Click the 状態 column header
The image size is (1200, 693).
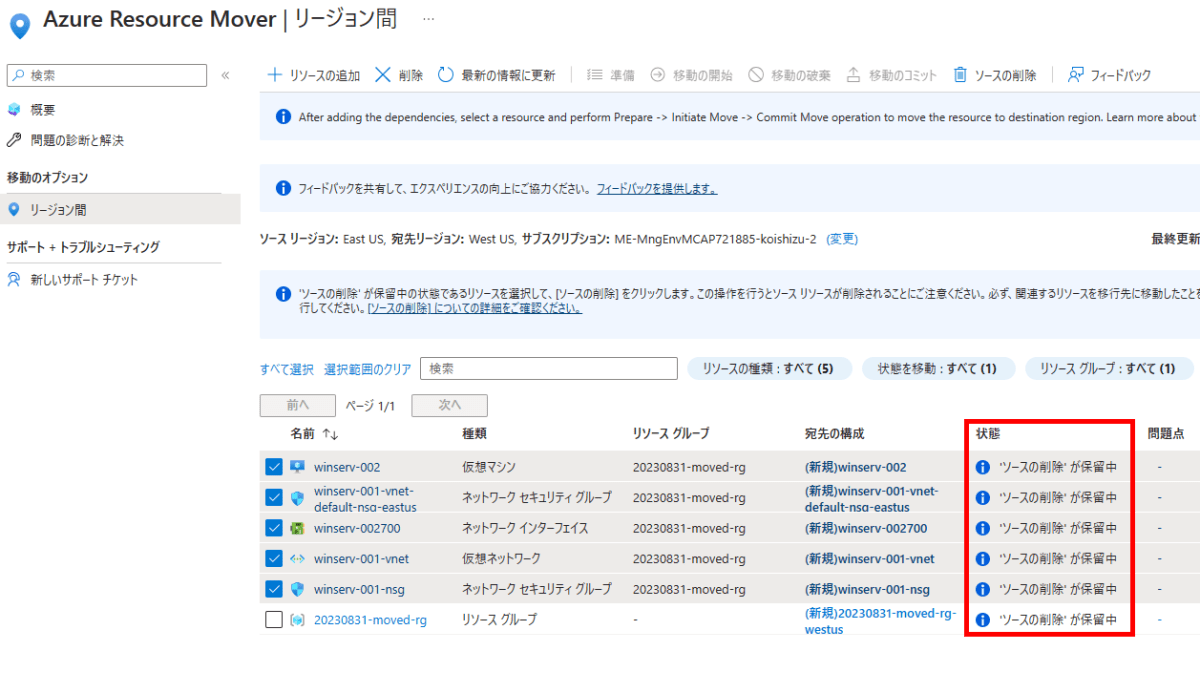(988, 434)
